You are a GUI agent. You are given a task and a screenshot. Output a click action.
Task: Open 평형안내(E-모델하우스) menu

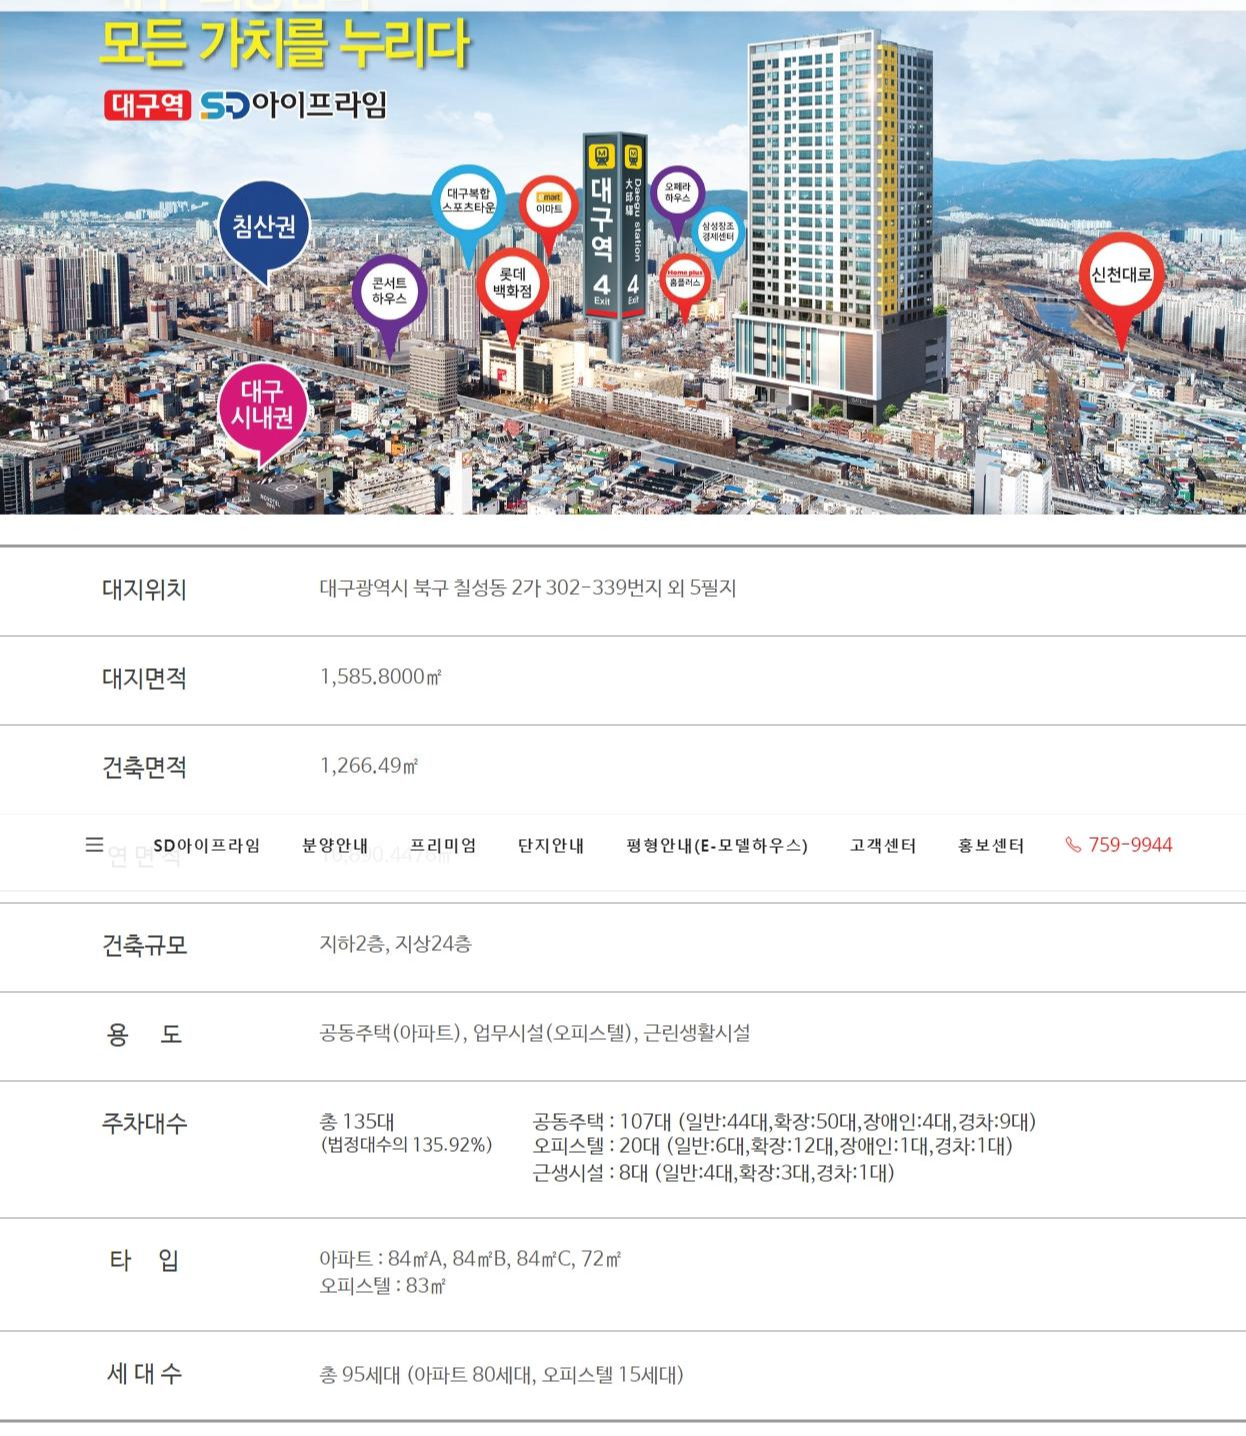point(717,846)
